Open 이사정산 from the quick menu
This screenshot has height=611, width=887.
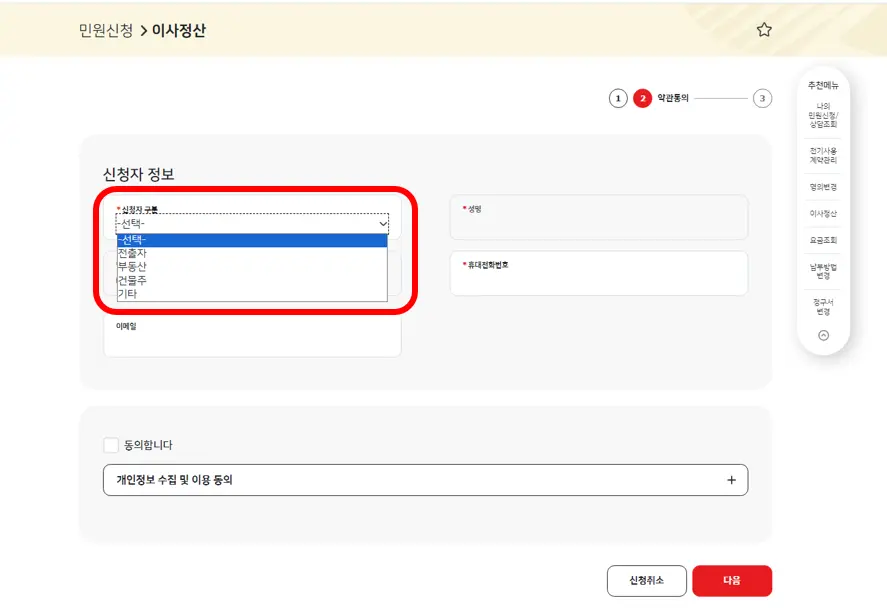(x=822, y=213)
